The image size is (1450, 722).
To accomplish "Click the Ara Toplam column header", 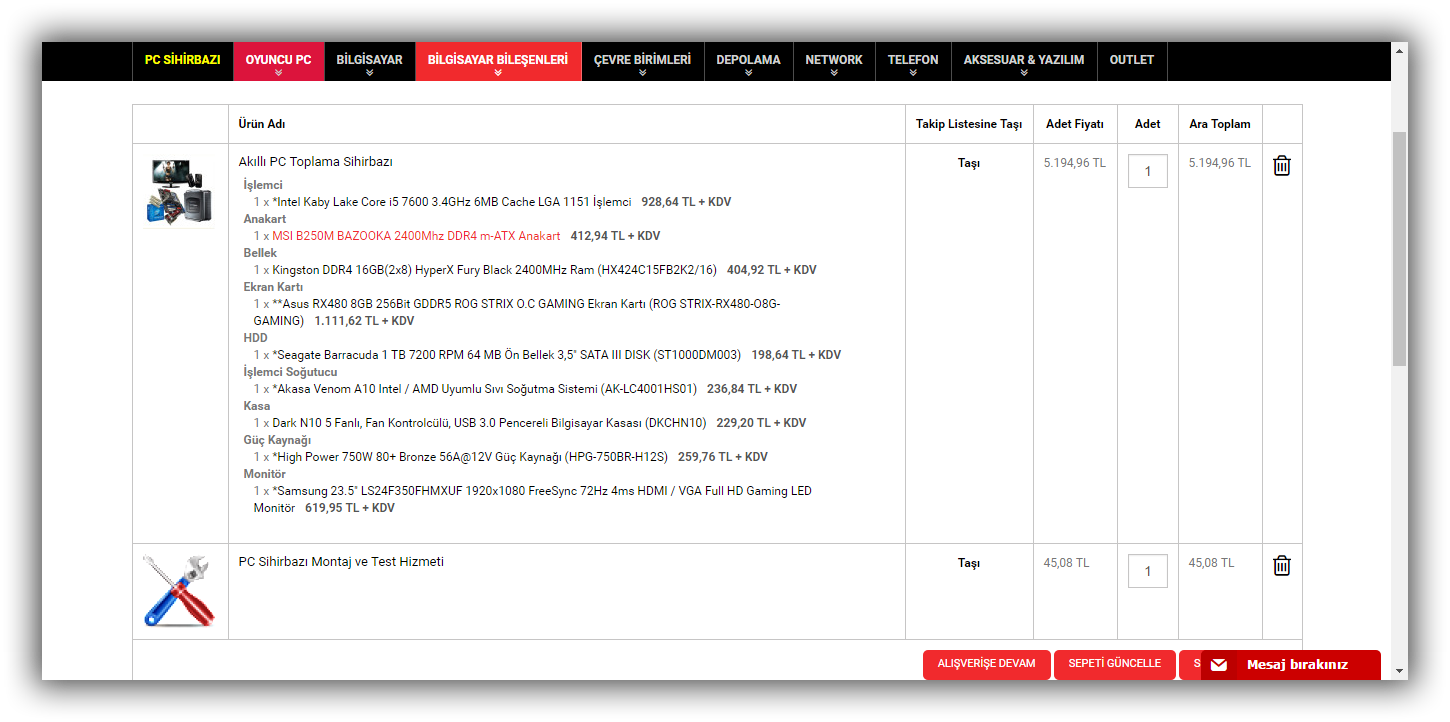I will pos(1220,124).
